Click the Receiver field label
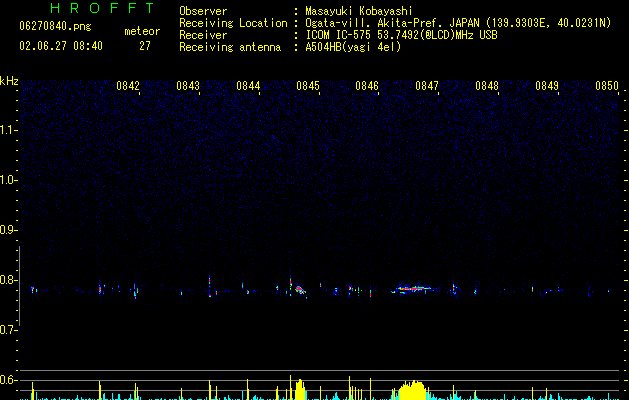 click(203, 35)
